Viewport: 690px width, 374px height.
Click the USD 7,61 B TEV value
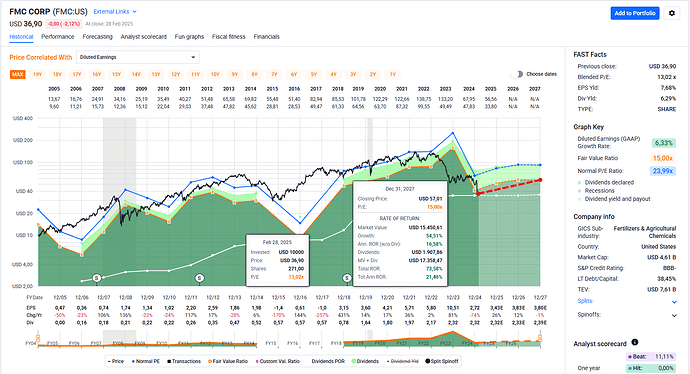click(x=661, y=290)
